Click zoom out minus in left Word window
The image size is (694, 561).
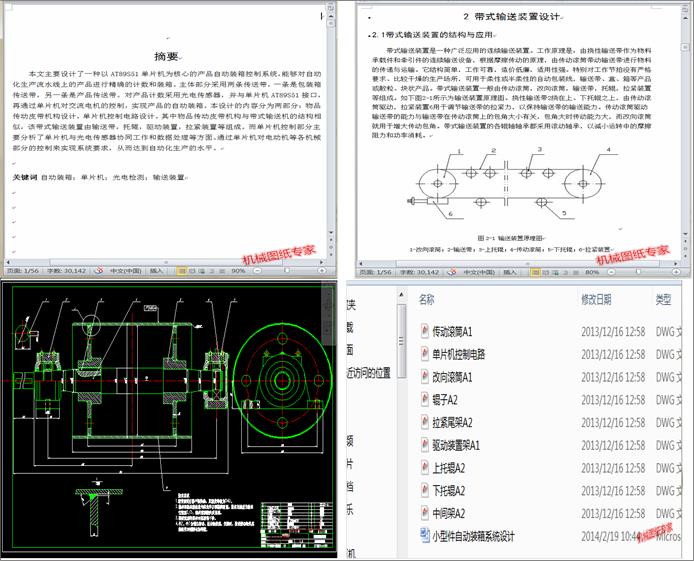point(258,271)
